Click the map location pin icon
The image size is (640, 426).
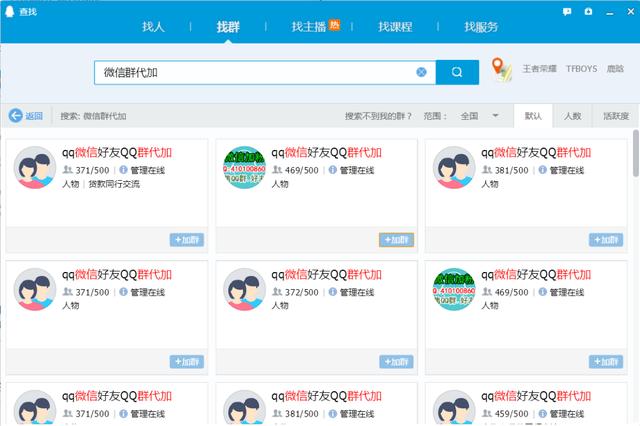click(x=502, y=71)
